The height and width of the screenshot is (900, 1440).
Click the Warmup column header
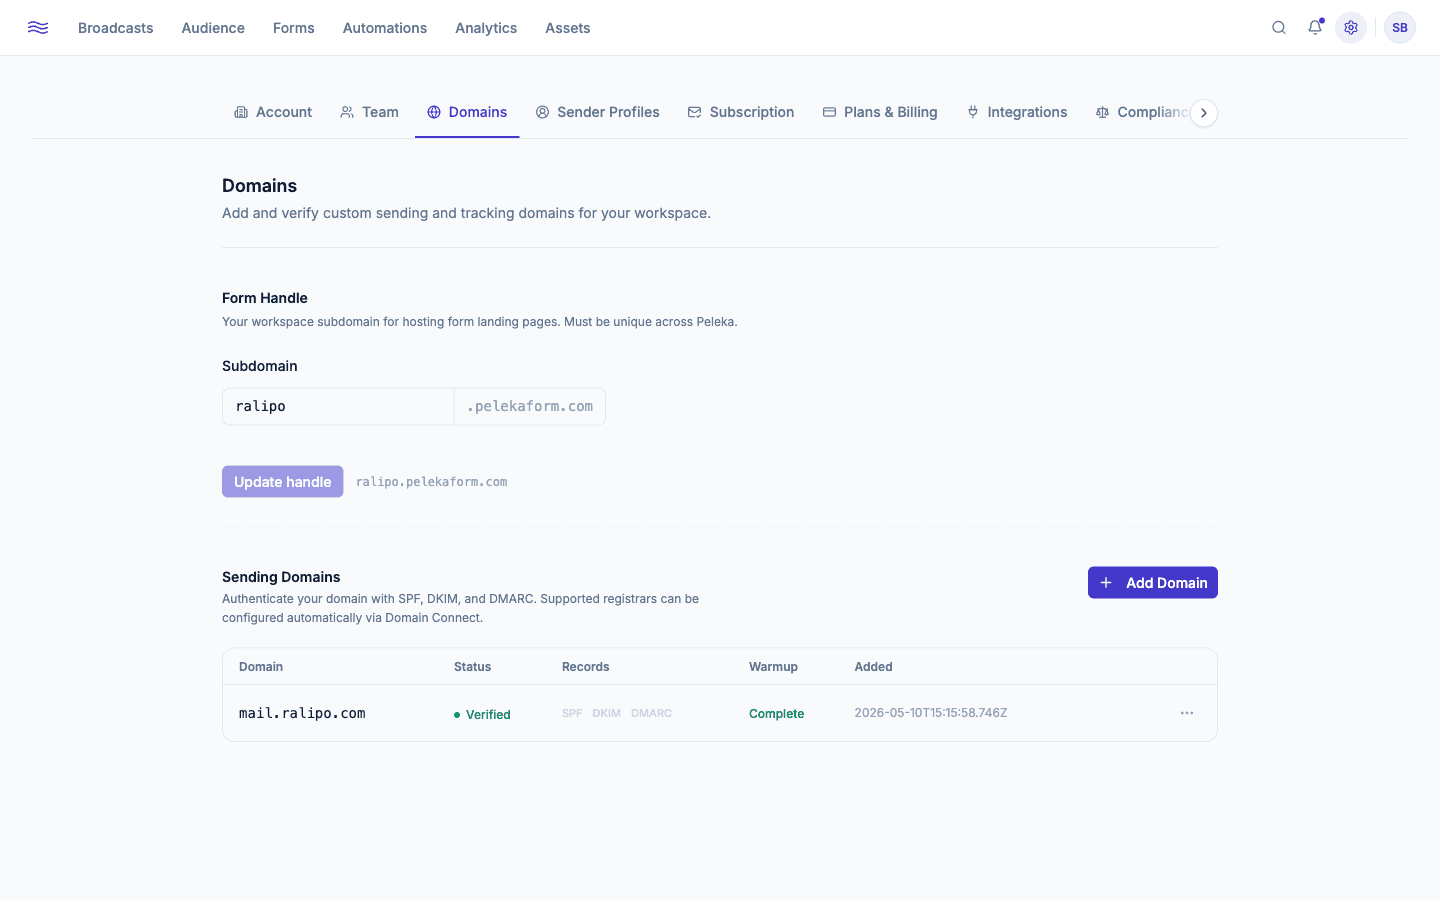[x=773, y=667]
